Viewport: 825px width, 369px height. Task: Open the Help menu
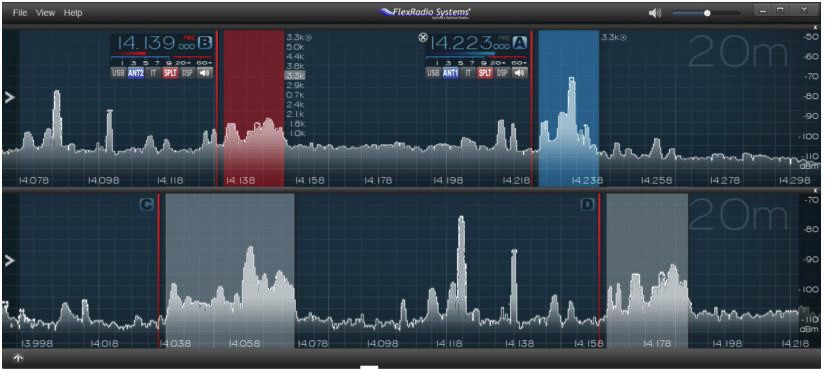coord(73,13)
